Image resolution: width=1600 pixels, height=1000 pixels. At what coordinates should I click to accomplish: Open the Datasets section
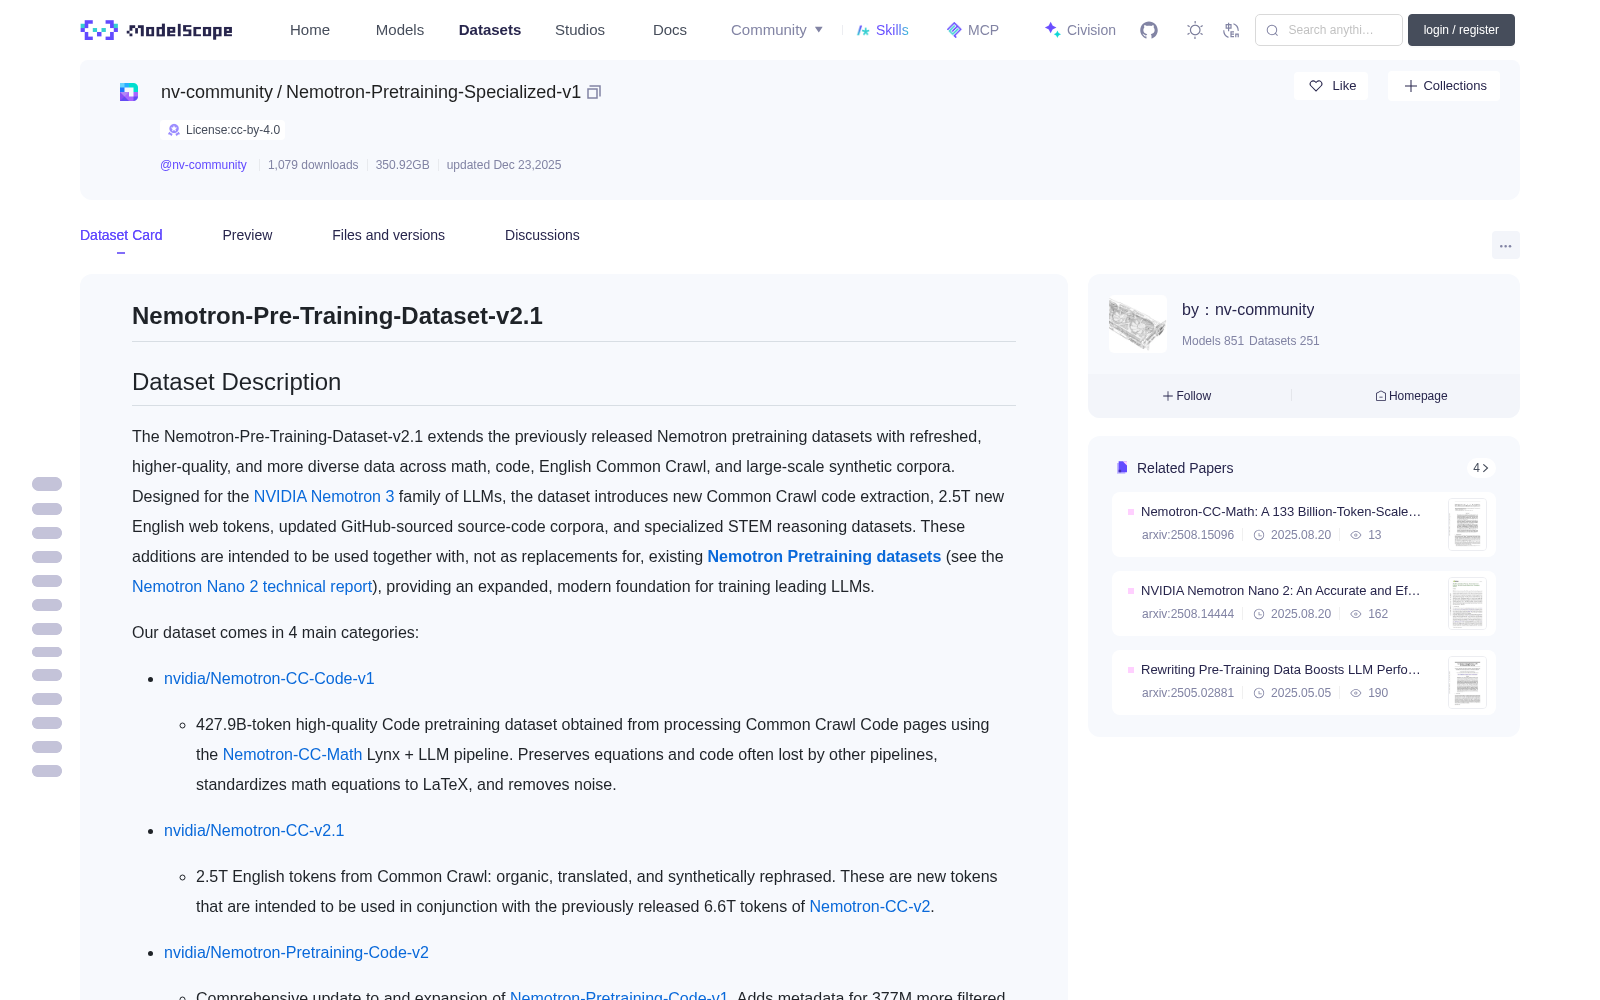490,30
